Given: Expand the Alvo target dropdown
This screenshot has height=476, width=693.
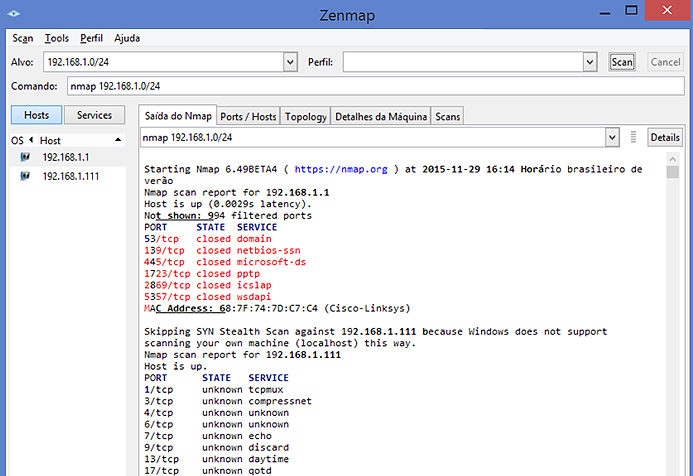Looking at the screenshot, I should click(291, 62).
